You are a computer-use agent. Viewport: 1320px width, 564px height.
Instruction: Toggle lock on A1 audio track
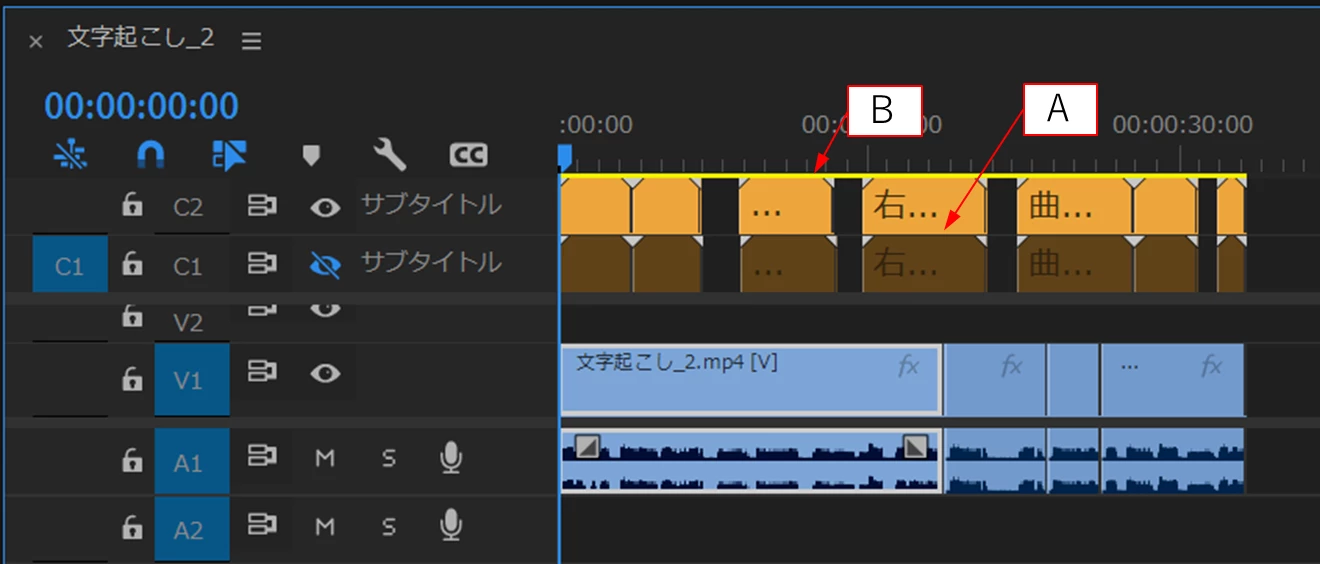coord(131,461)
